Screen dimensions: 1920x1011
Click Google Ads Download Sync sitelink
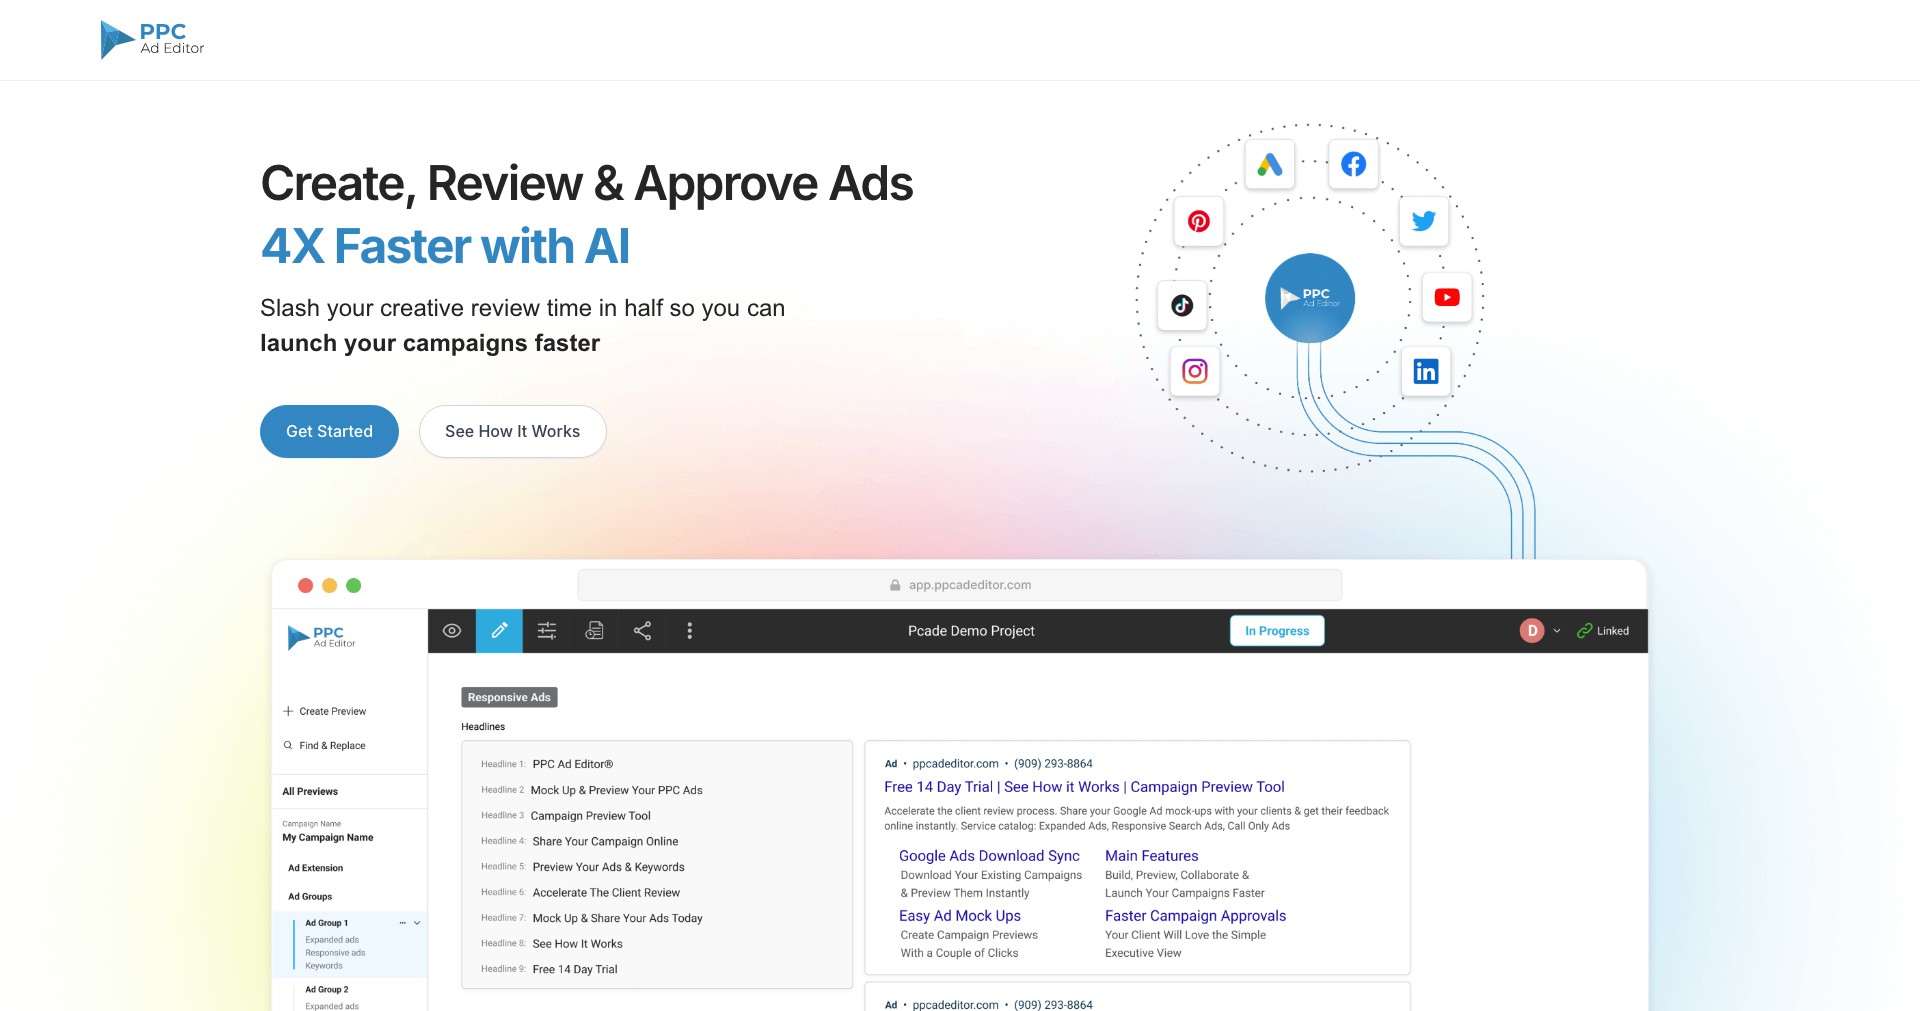(989, 856)
